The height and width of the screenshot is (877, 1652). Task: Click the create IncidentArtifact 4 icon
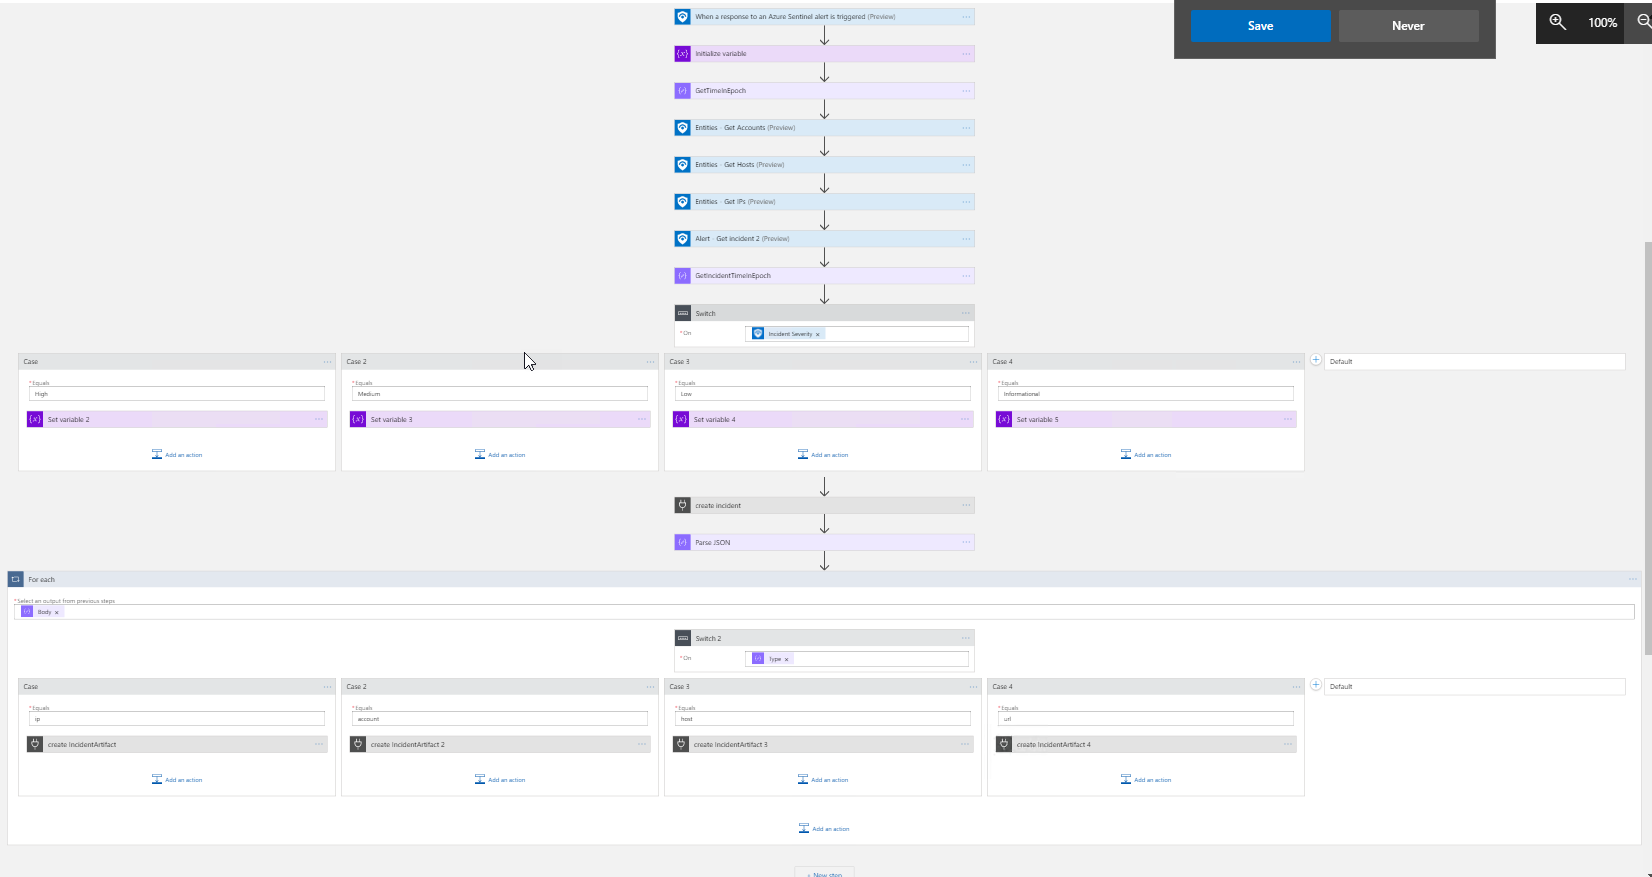click(1004, 744)
